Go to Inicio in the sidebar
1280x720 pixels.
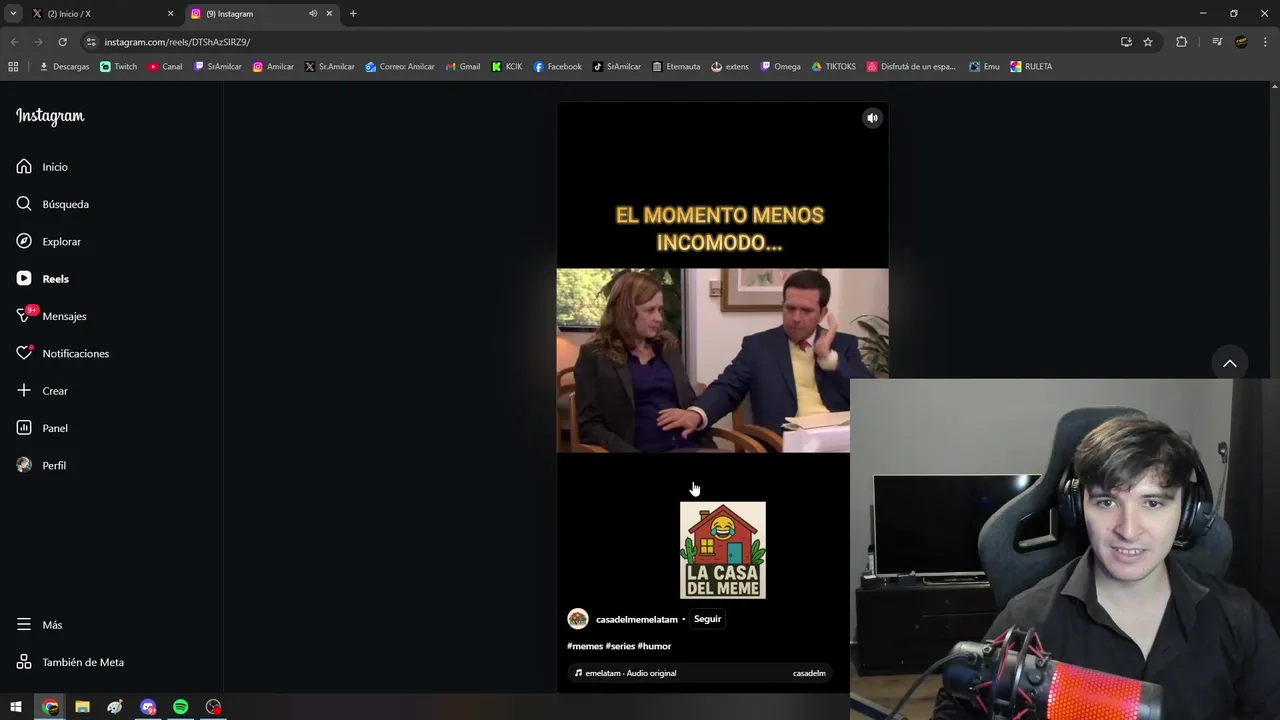[42, 167]
